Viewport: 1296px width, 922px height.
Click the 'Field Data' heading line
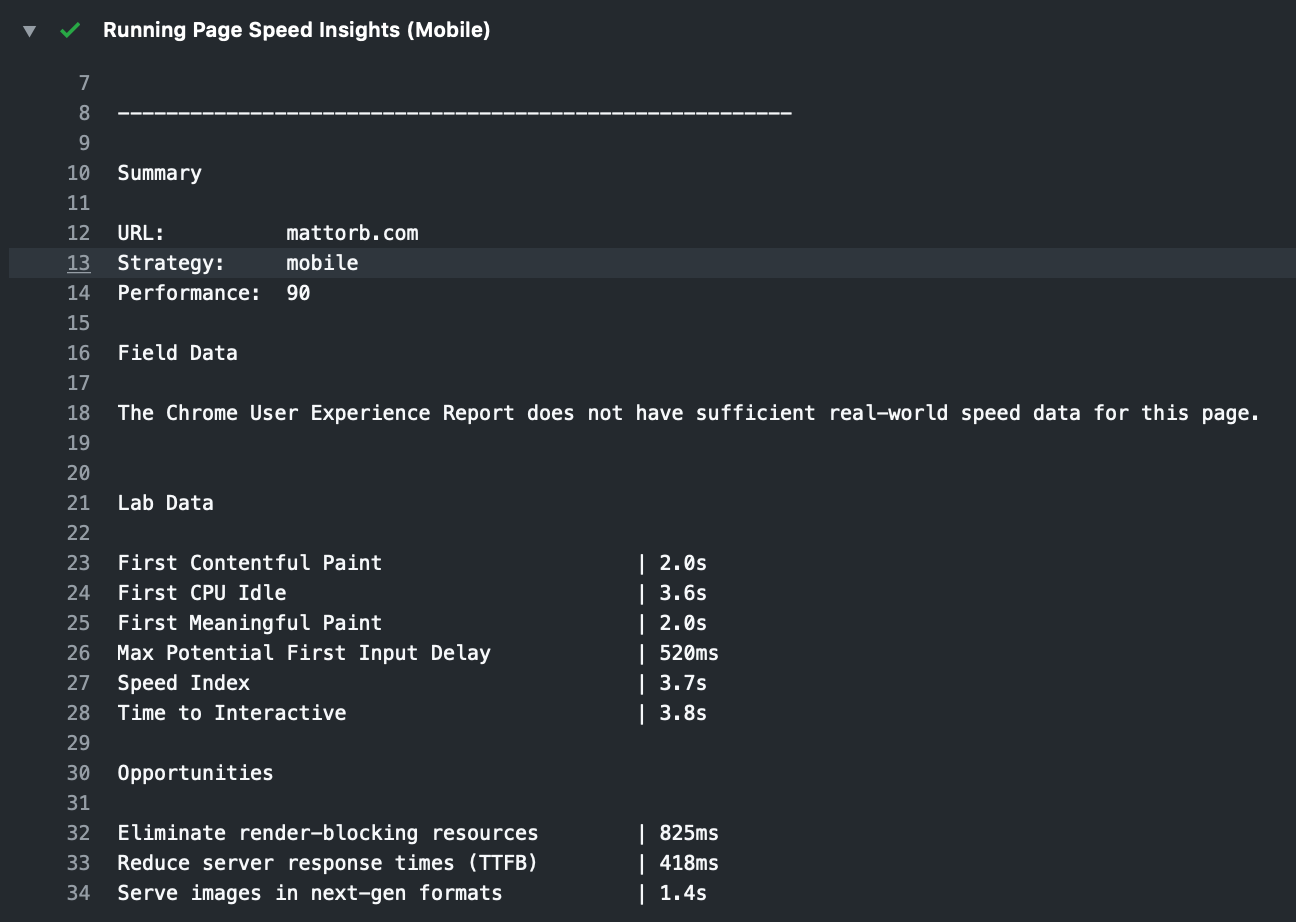(177, 352)
